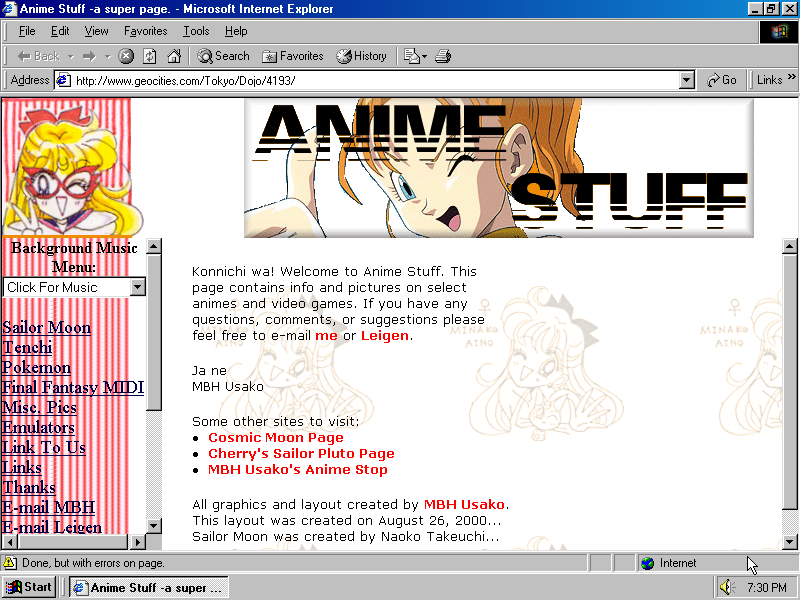Click the red Leigen e-mail link

[x=385, y=336]
